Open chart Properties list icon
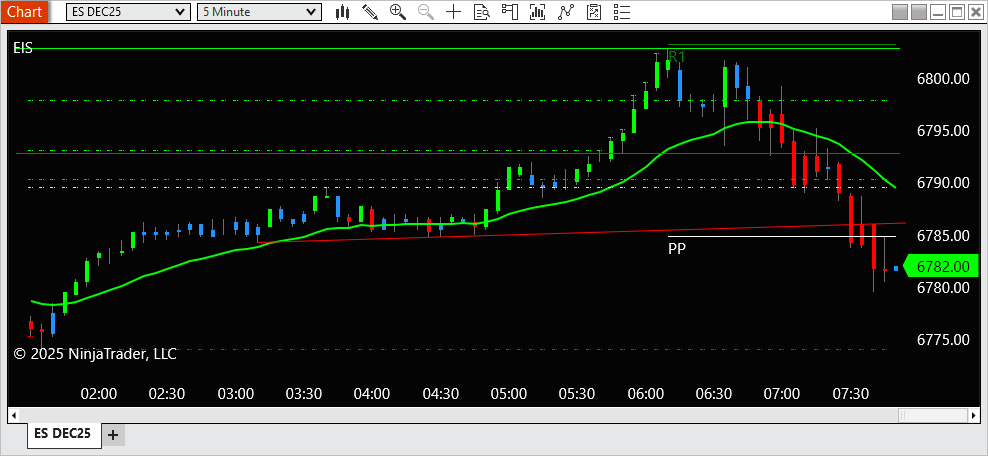This screenshot has width=988, height=456. point(621,11)
